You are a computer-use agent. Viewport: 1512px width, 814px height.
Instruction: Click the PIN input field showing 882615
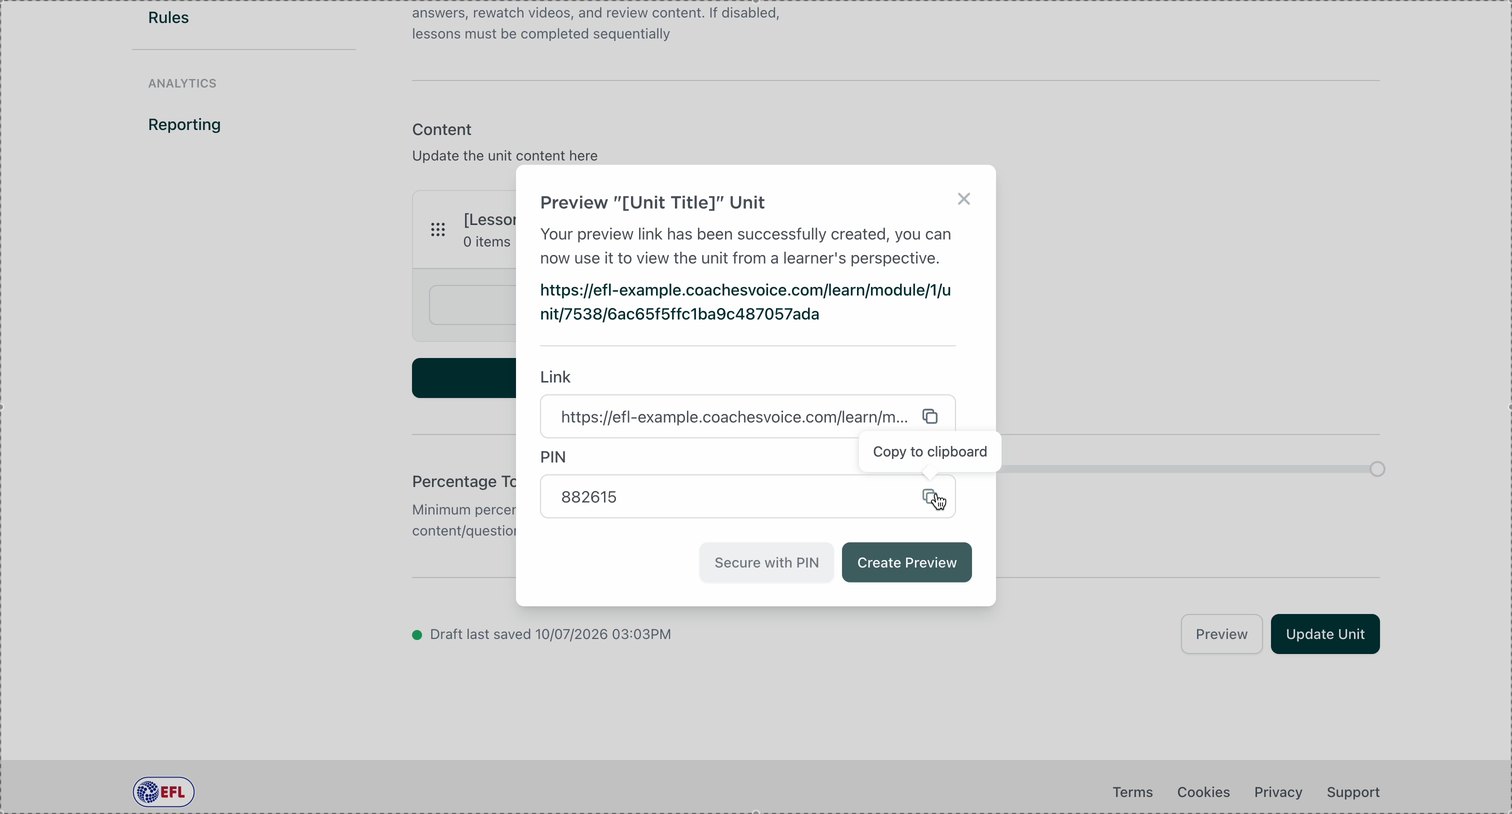click(x=748, y=497)
